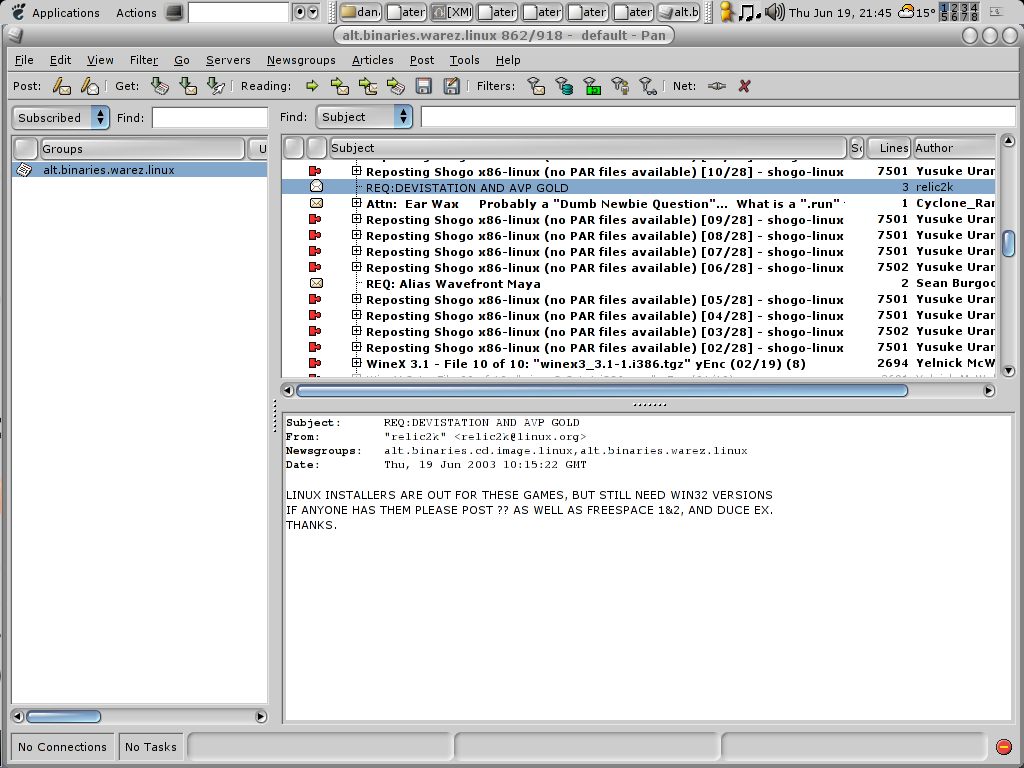Toggle the cached-articles filter funnel

tap(564, 86)
